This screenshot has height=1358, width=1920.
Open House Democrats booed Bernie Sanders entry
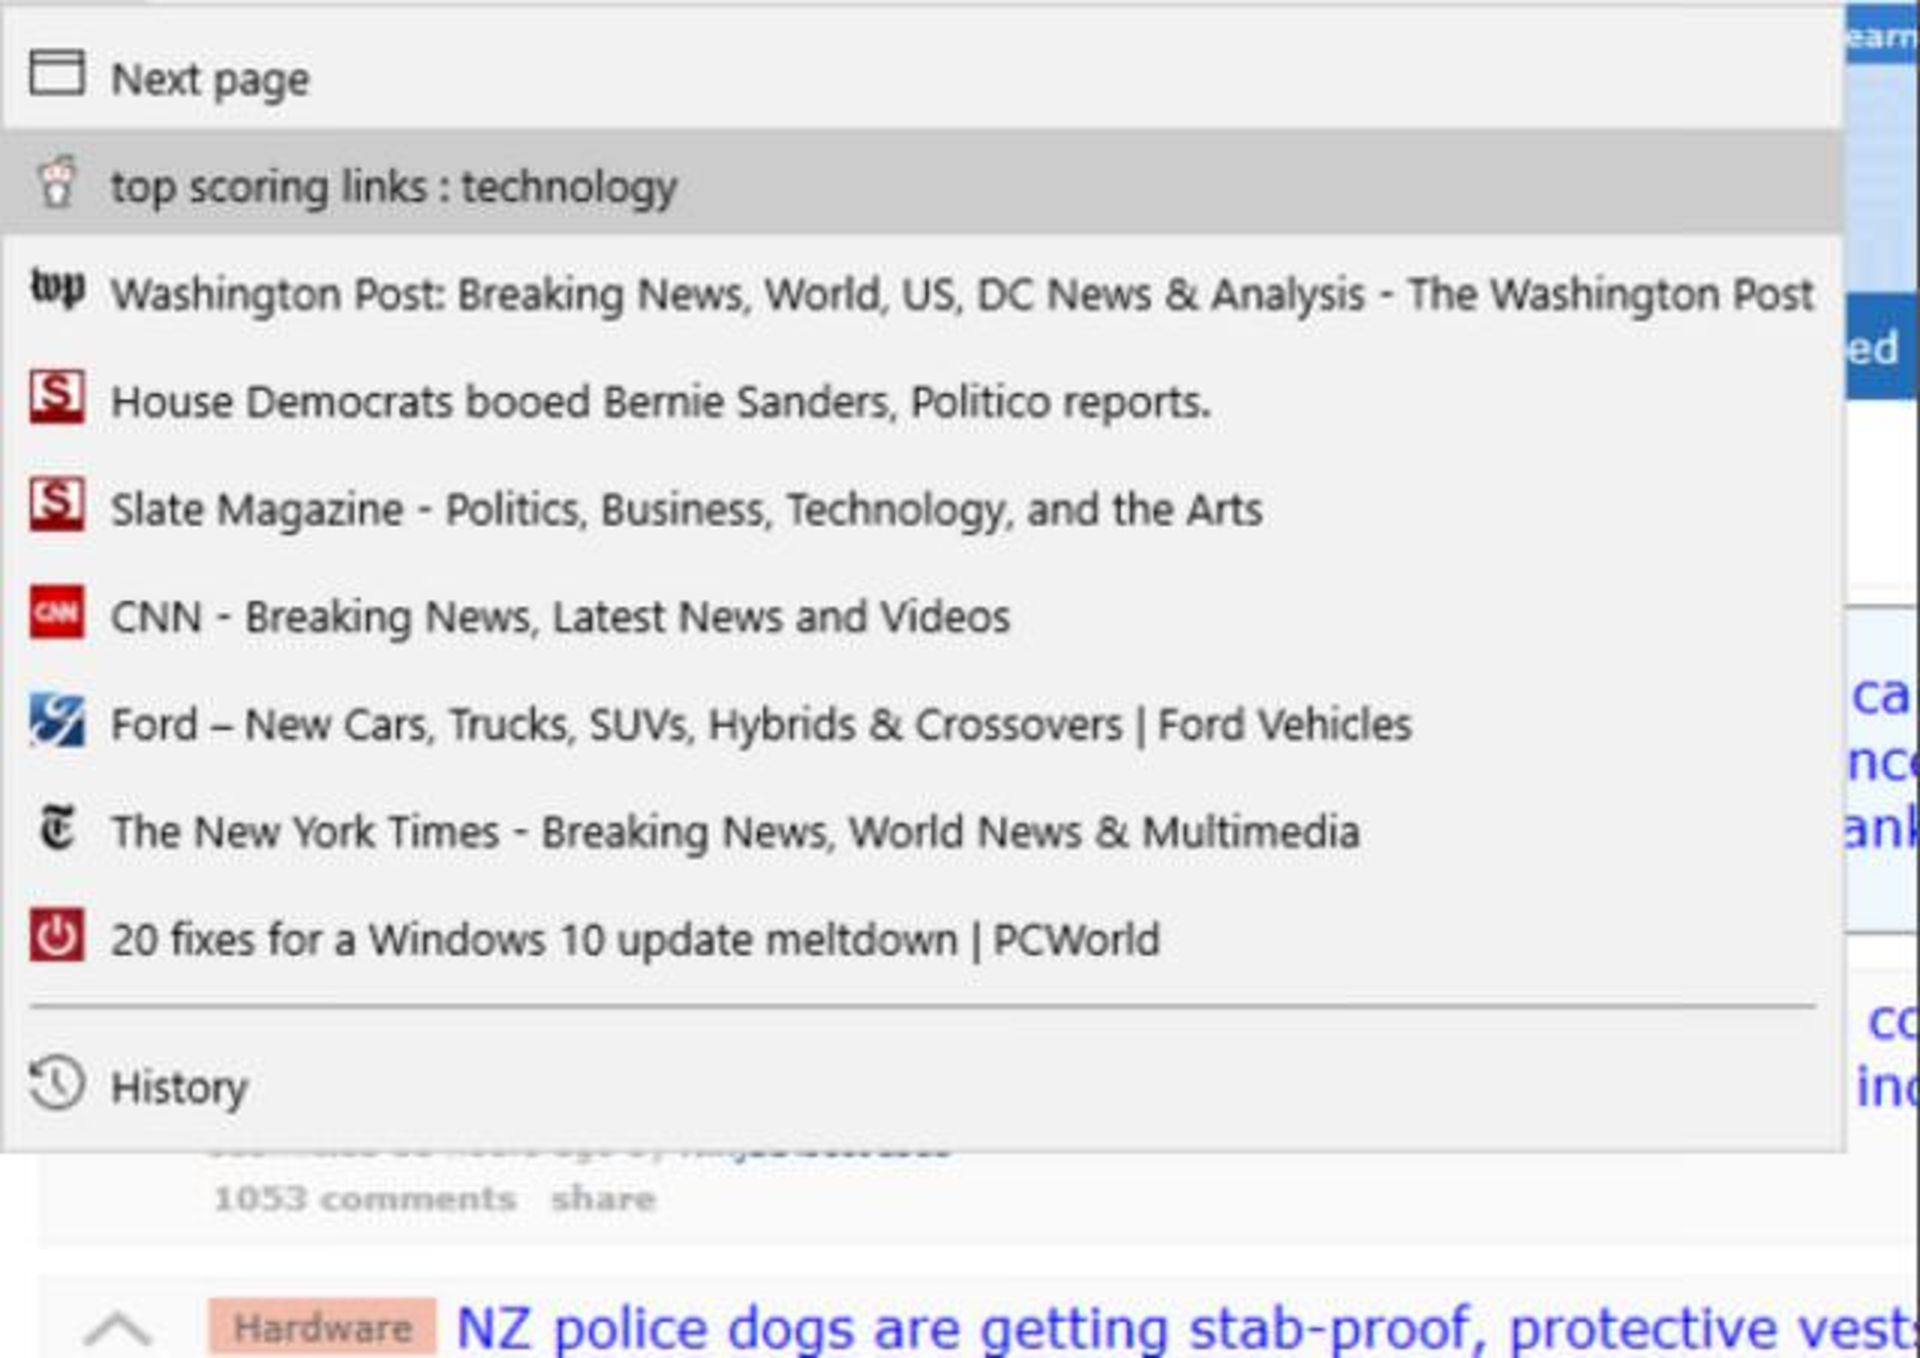click(x=922, y=400)
